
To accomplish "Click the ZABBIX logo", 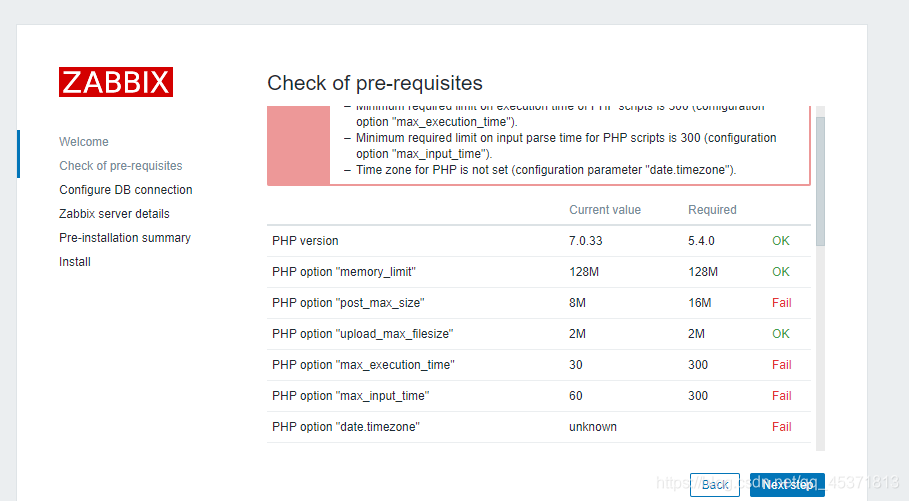I will pyautogui.click(x=116, y=82).
